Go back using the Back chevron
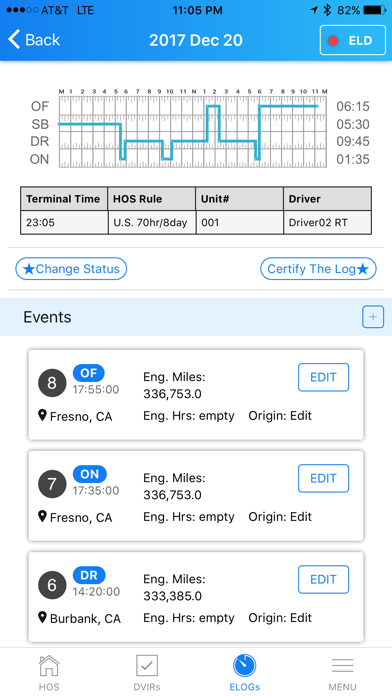 (x=34, y=40)
